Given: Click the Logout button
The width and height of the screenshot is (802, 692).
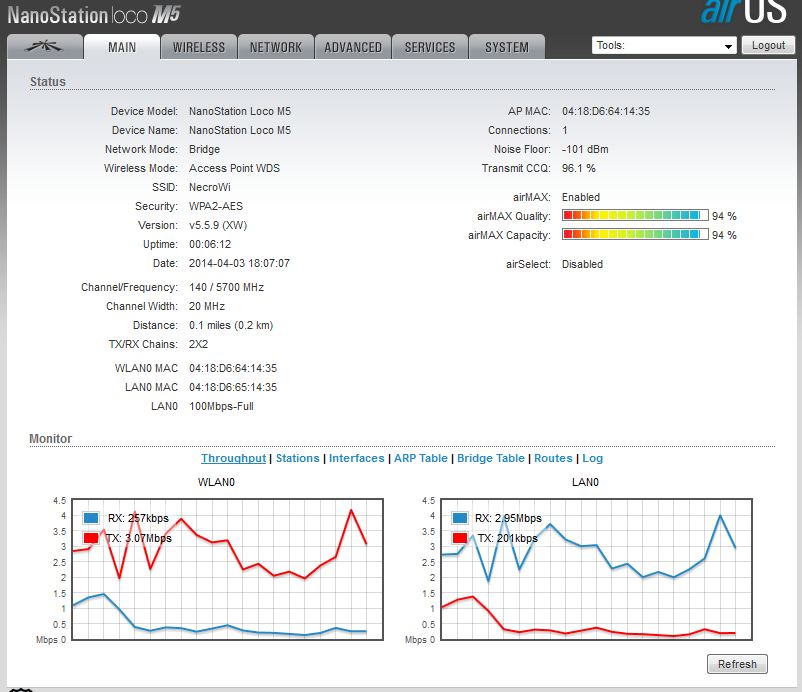Looking at the screenshot, I should coord(768,45).
